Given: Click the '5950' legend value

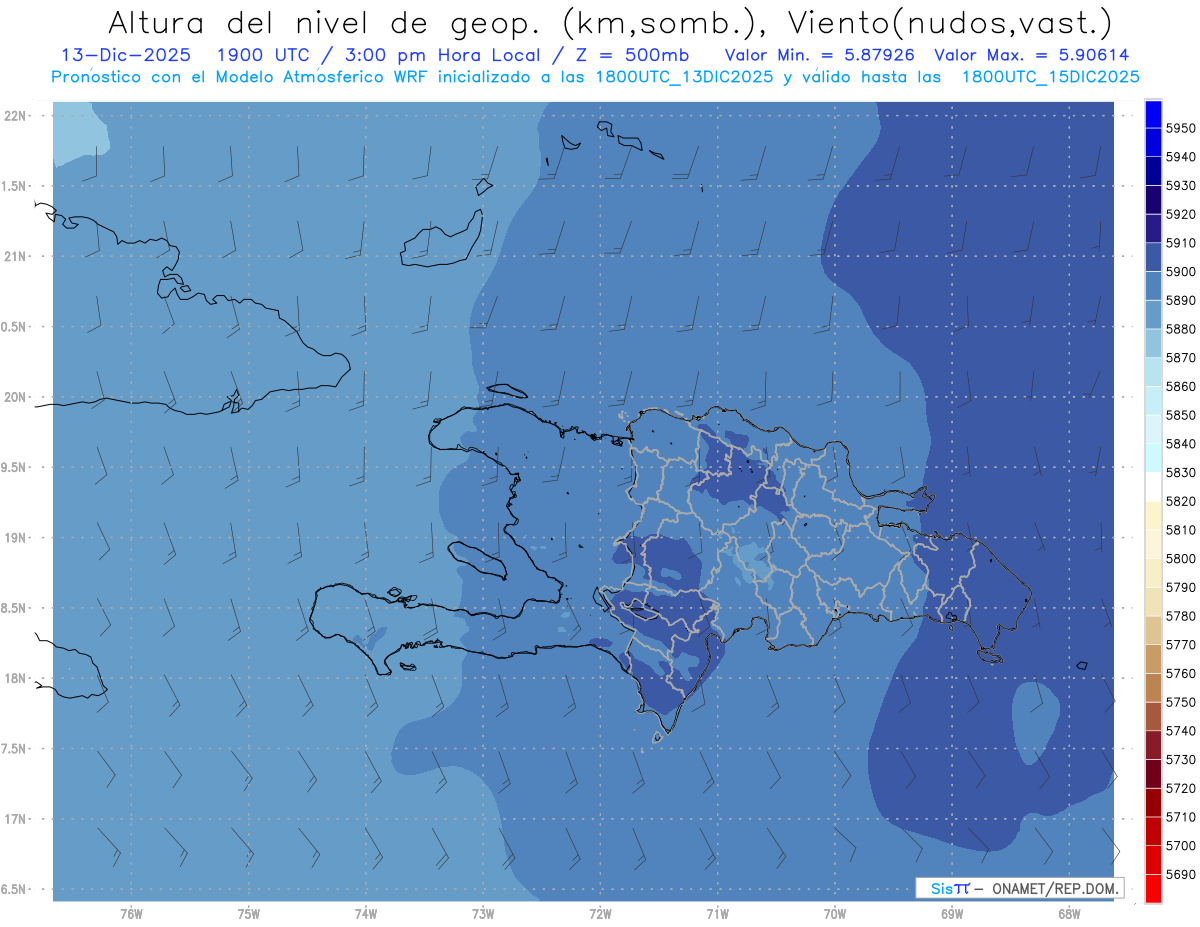Looking at the screenshot, I should (1181, 128).
